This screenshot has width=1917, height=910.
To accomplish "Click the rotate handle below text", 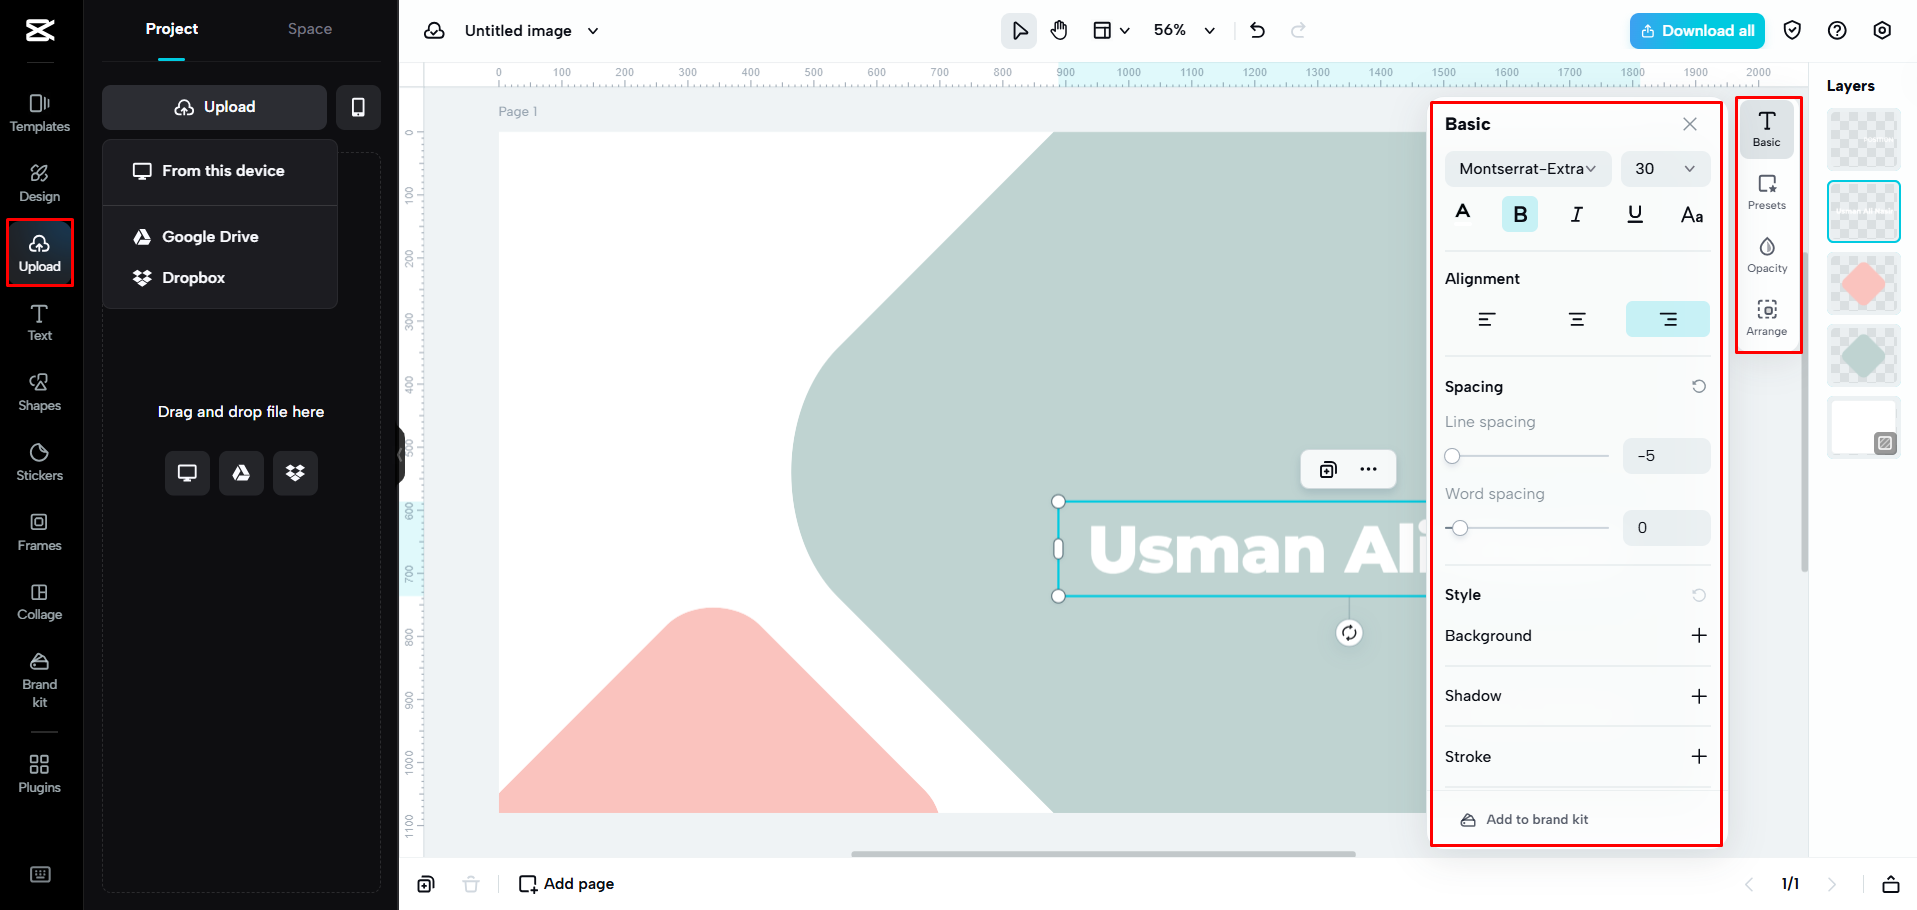I will (x=1349, y=632).
